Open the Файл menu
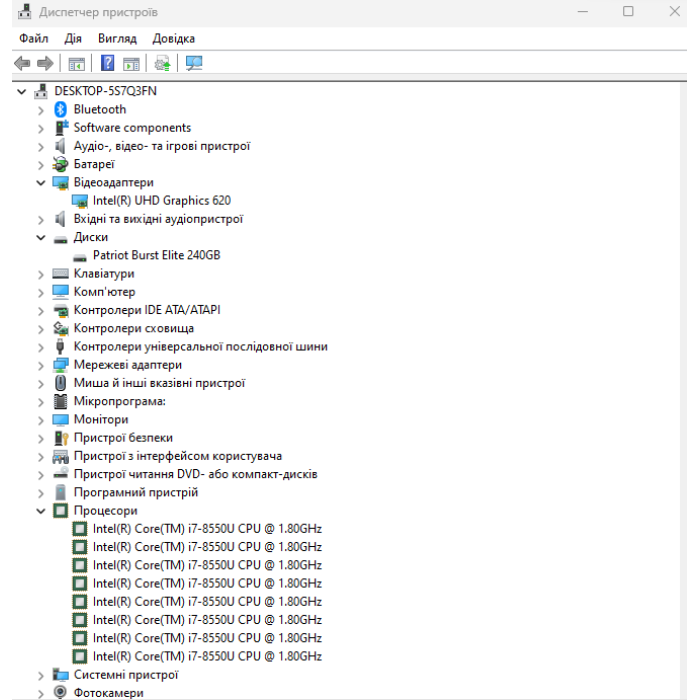Screen dimensions: 700x700 click(33, 38)
